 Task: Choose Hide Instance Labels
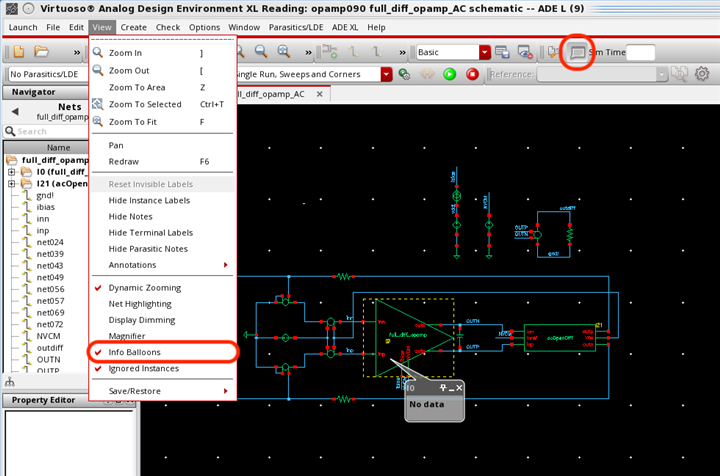tap(149, 200)
